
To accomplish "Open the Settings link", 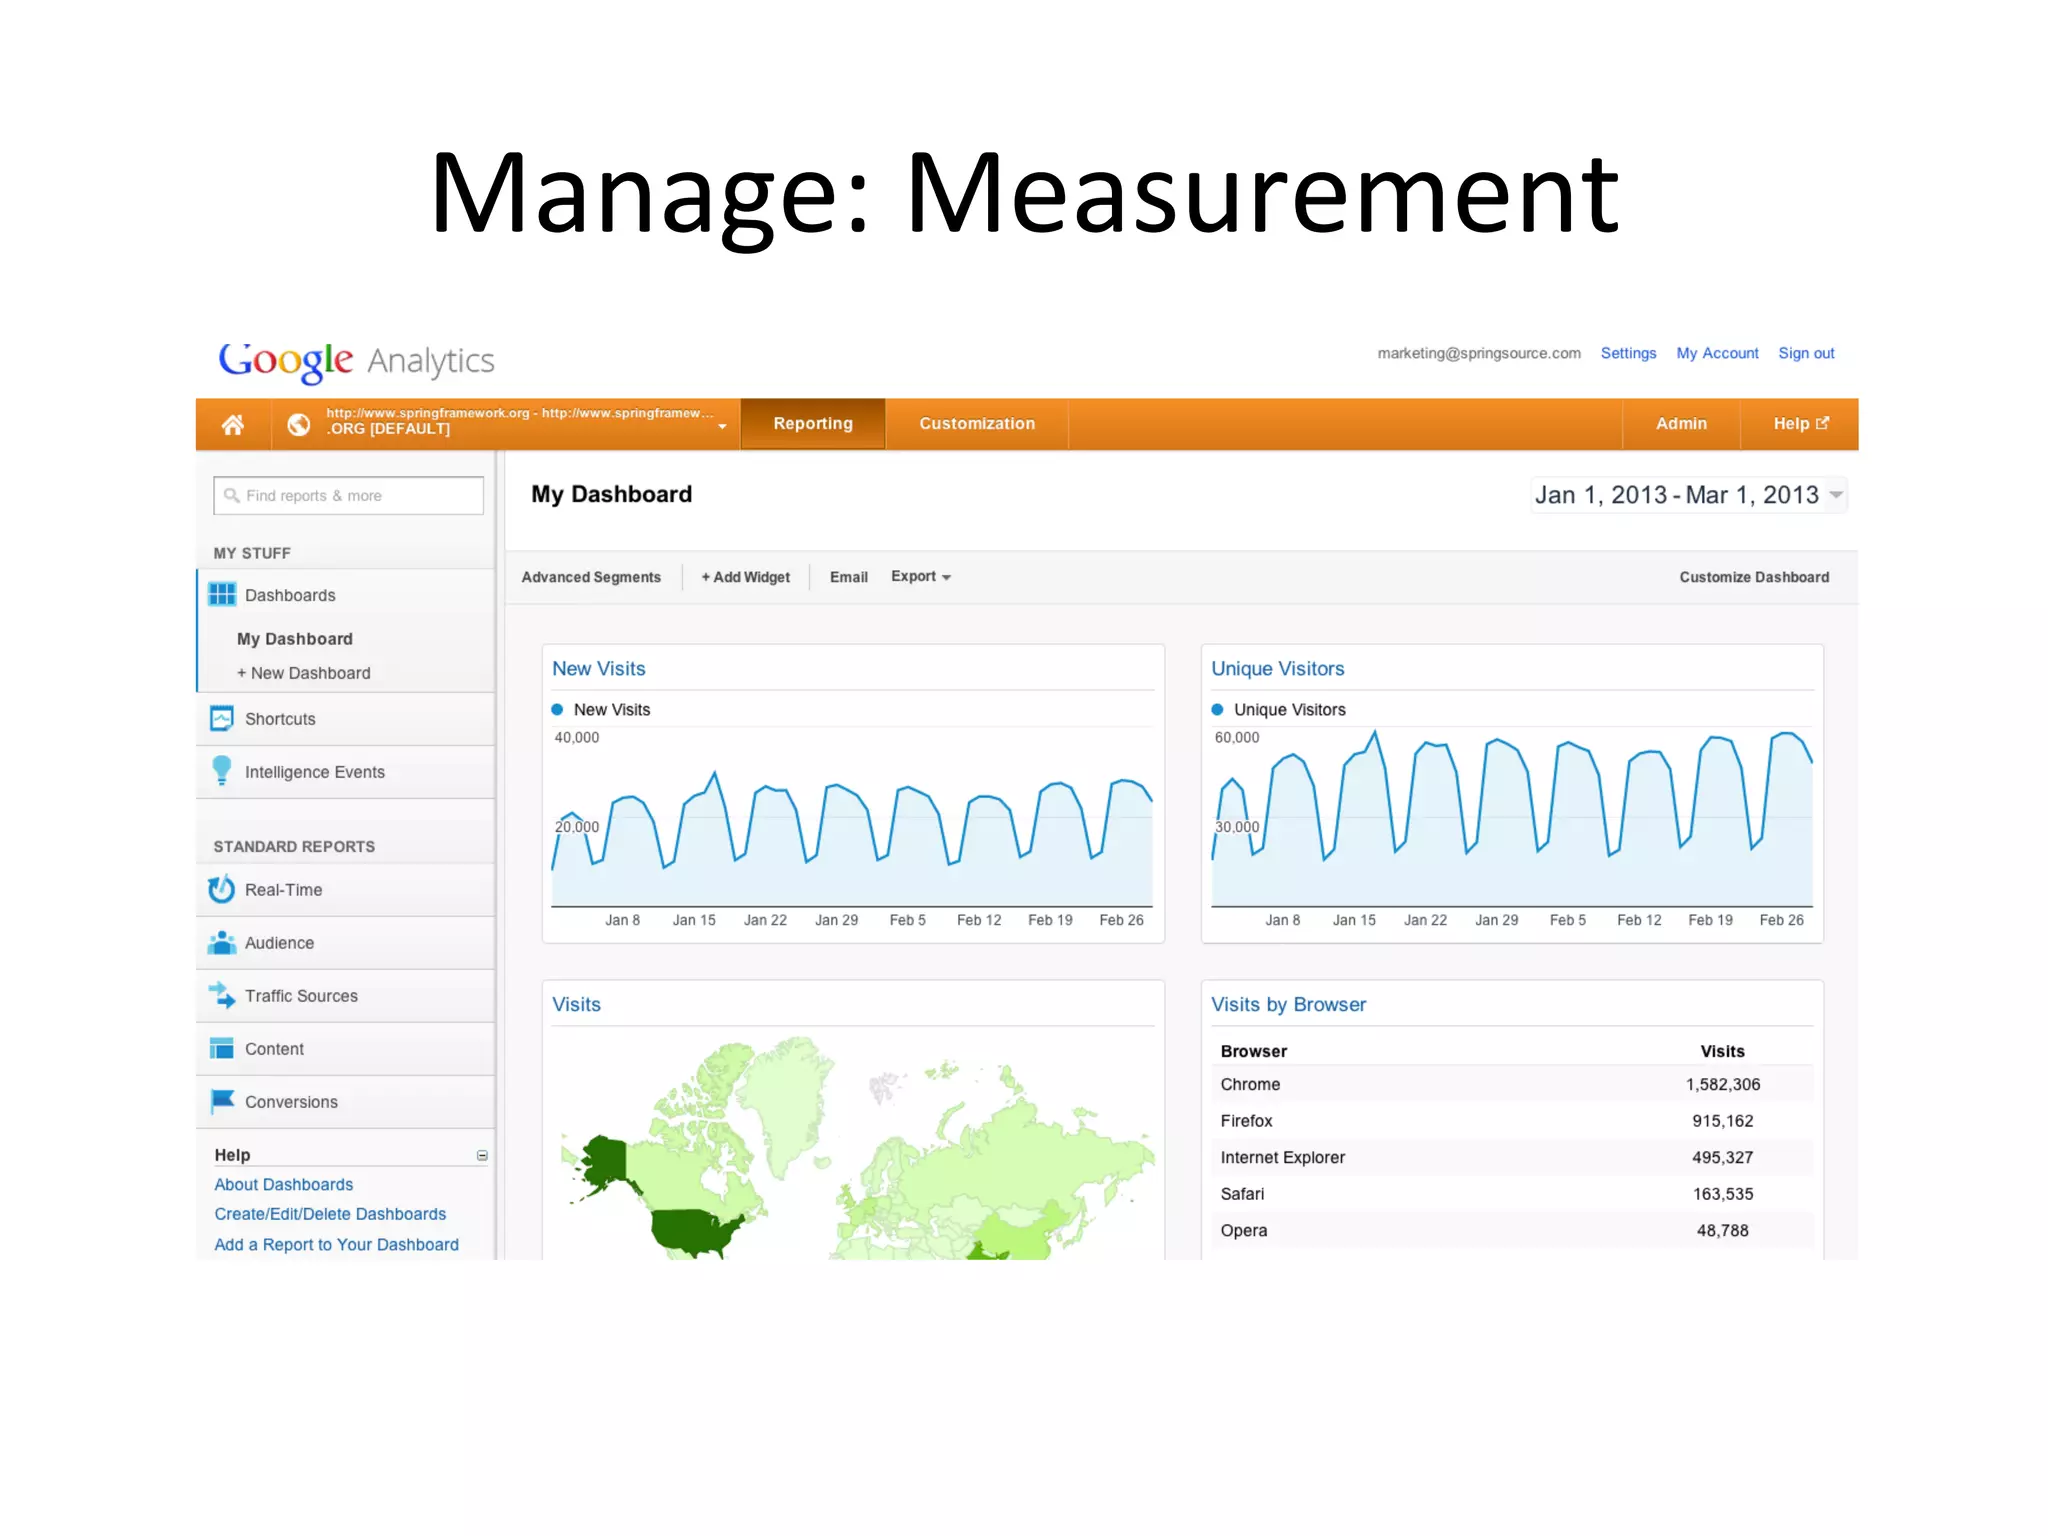I will click(1628, 353).
